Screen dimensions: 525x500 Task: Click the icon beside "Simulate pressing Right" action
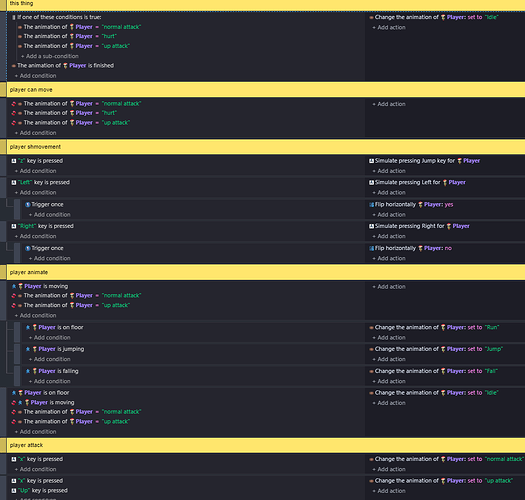371,226
